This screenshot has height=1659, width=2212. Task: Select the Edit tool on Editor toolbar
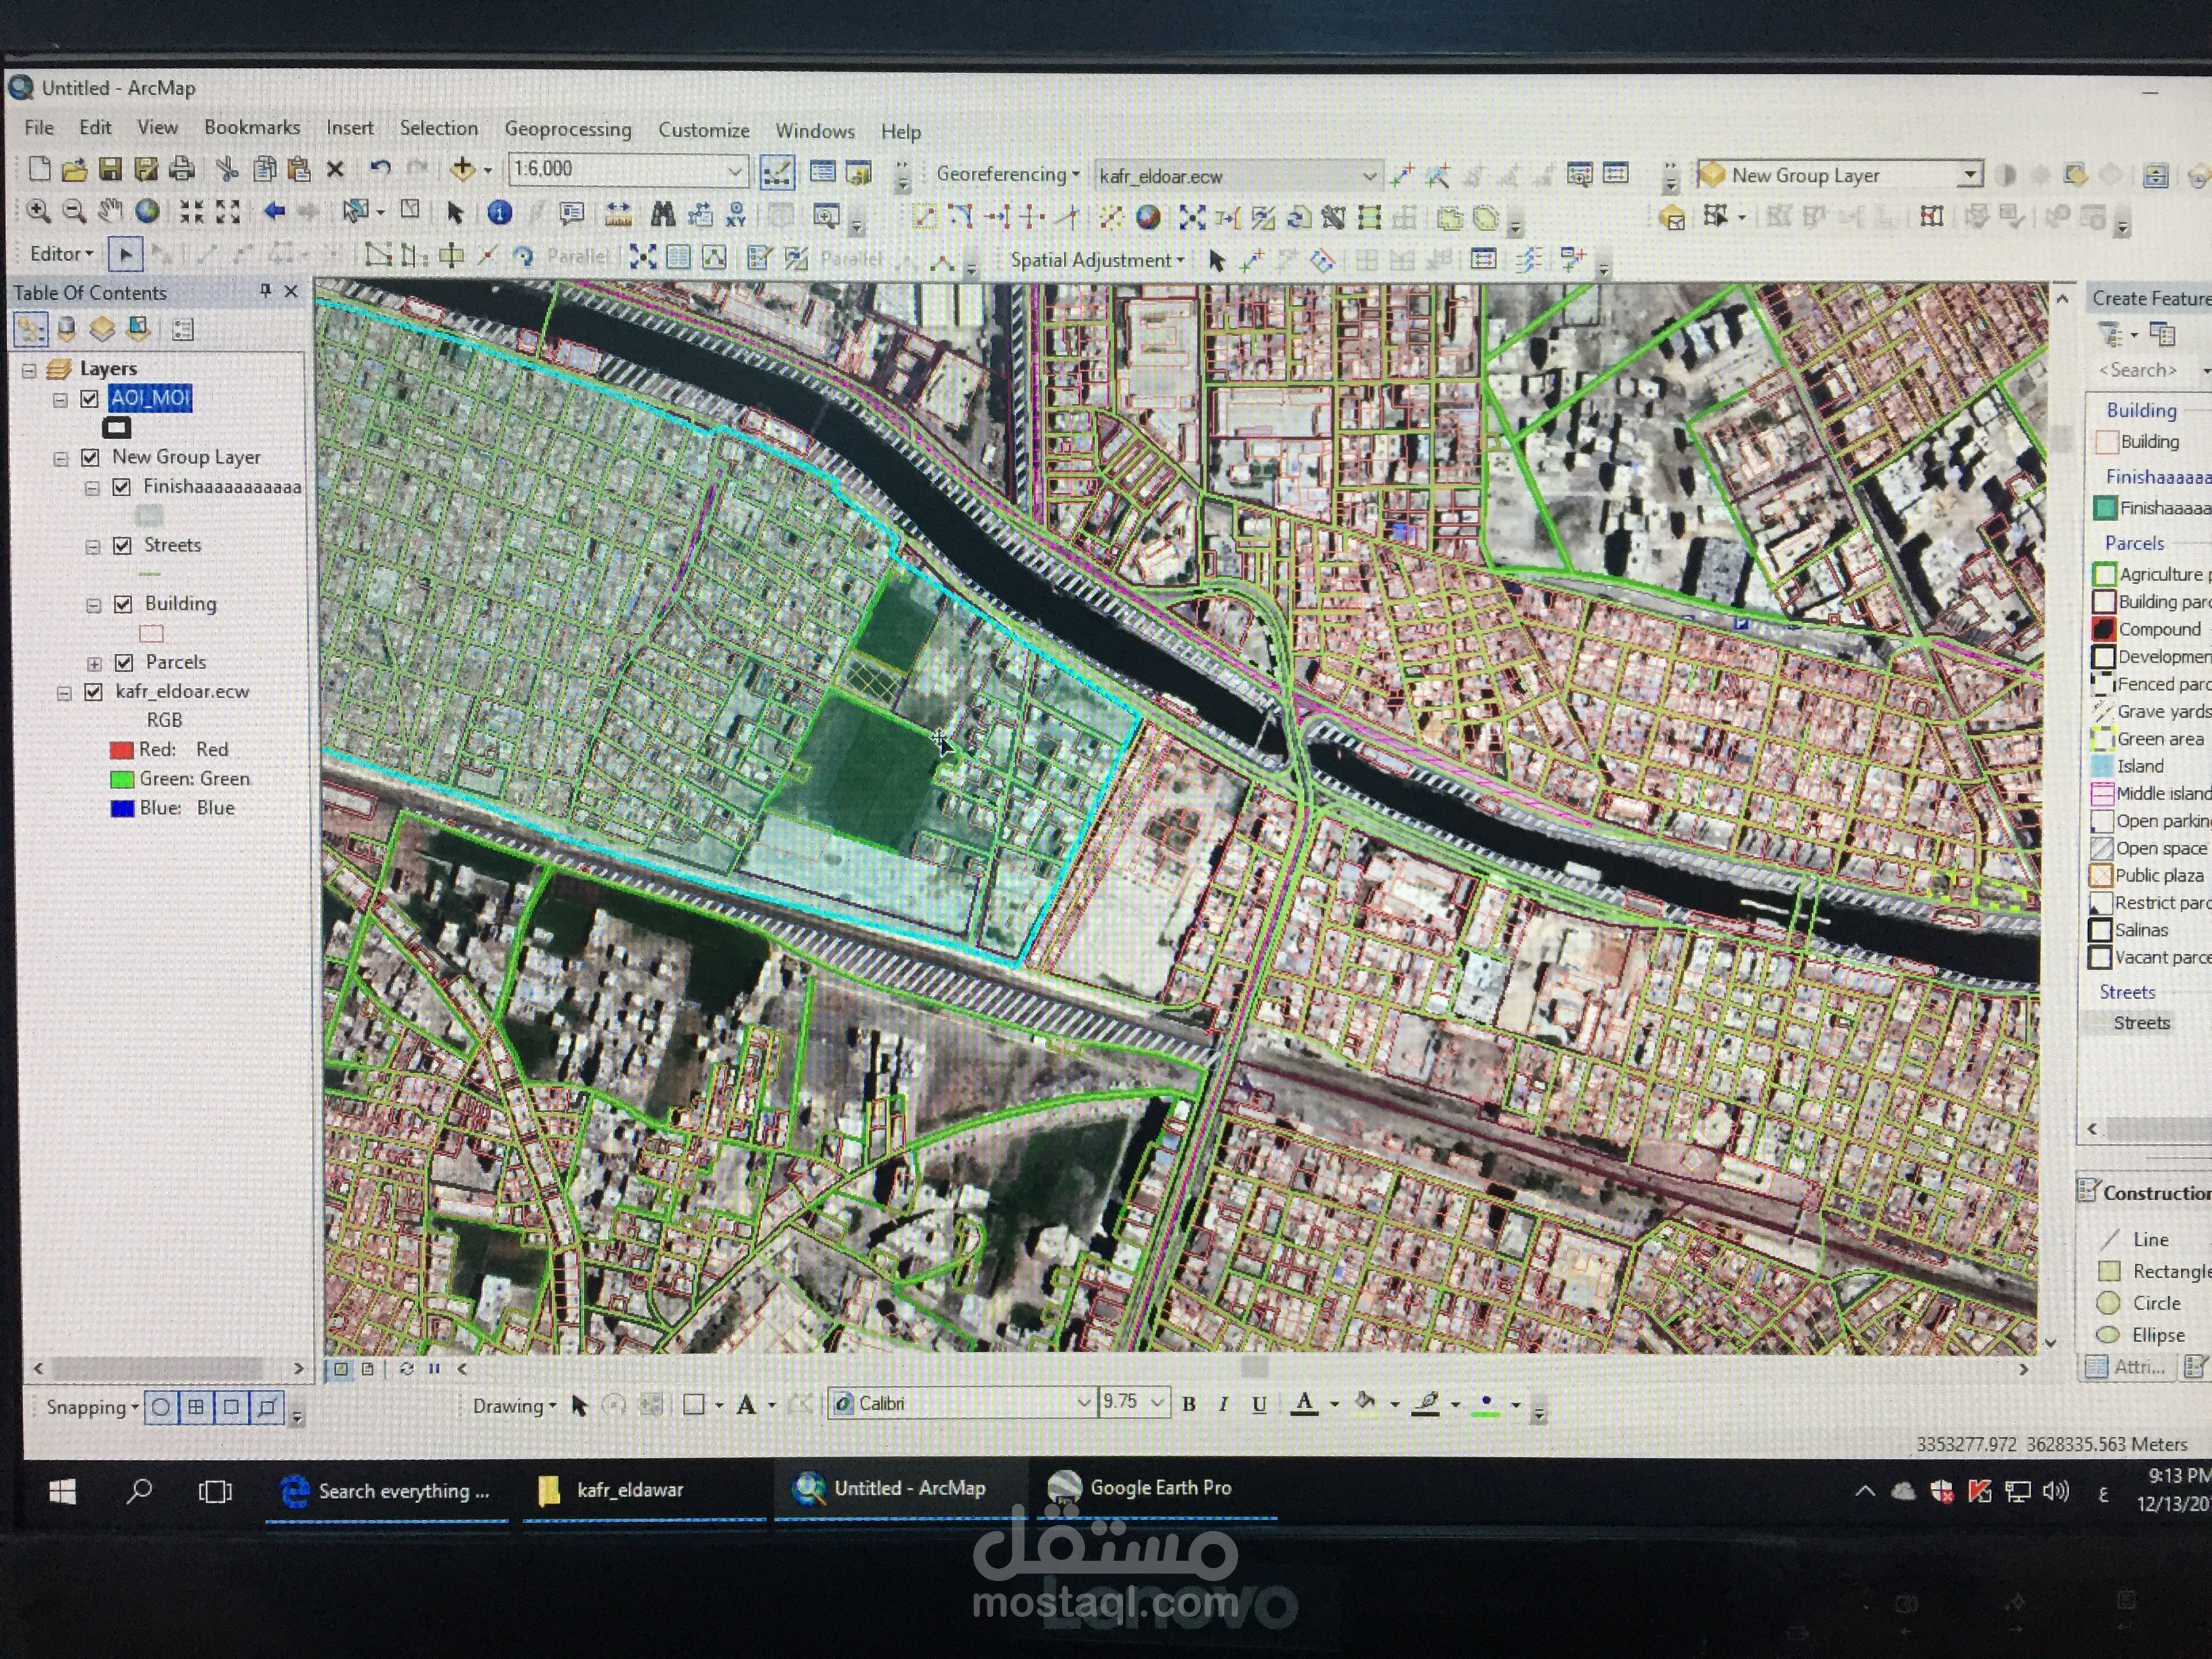(125, 254)
